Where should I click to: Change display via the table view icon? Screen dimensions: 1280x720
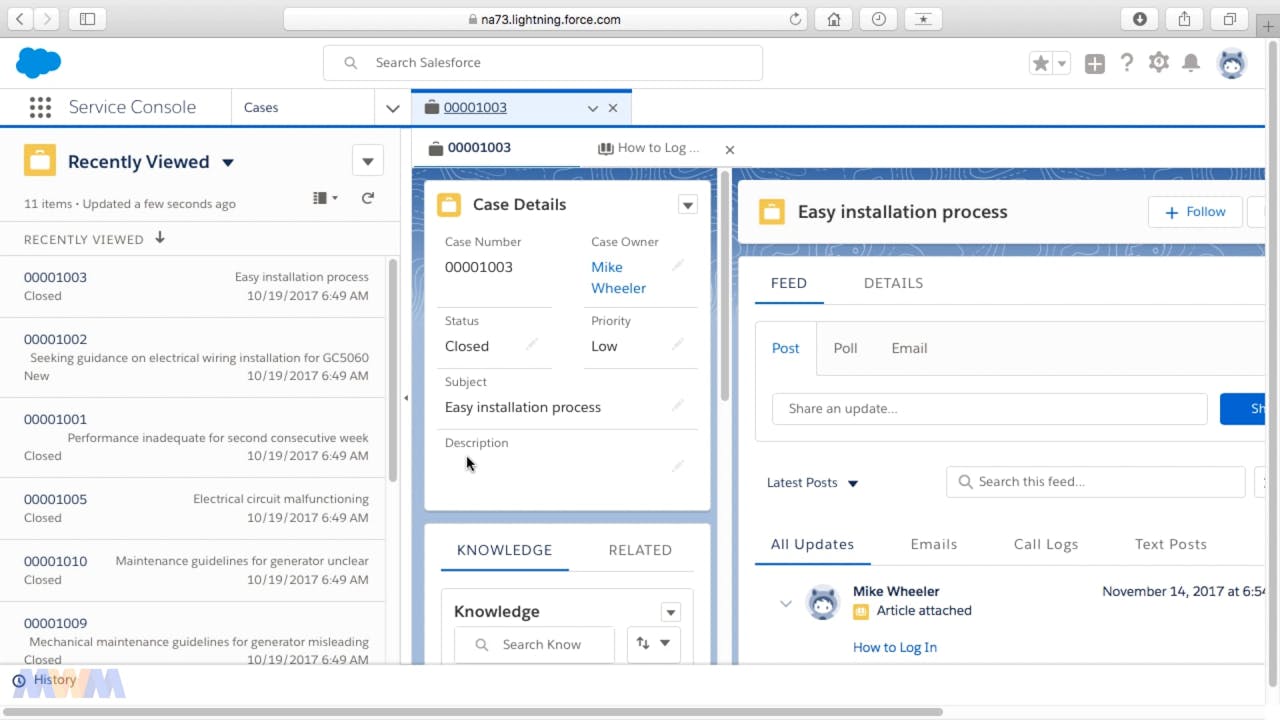325,198
